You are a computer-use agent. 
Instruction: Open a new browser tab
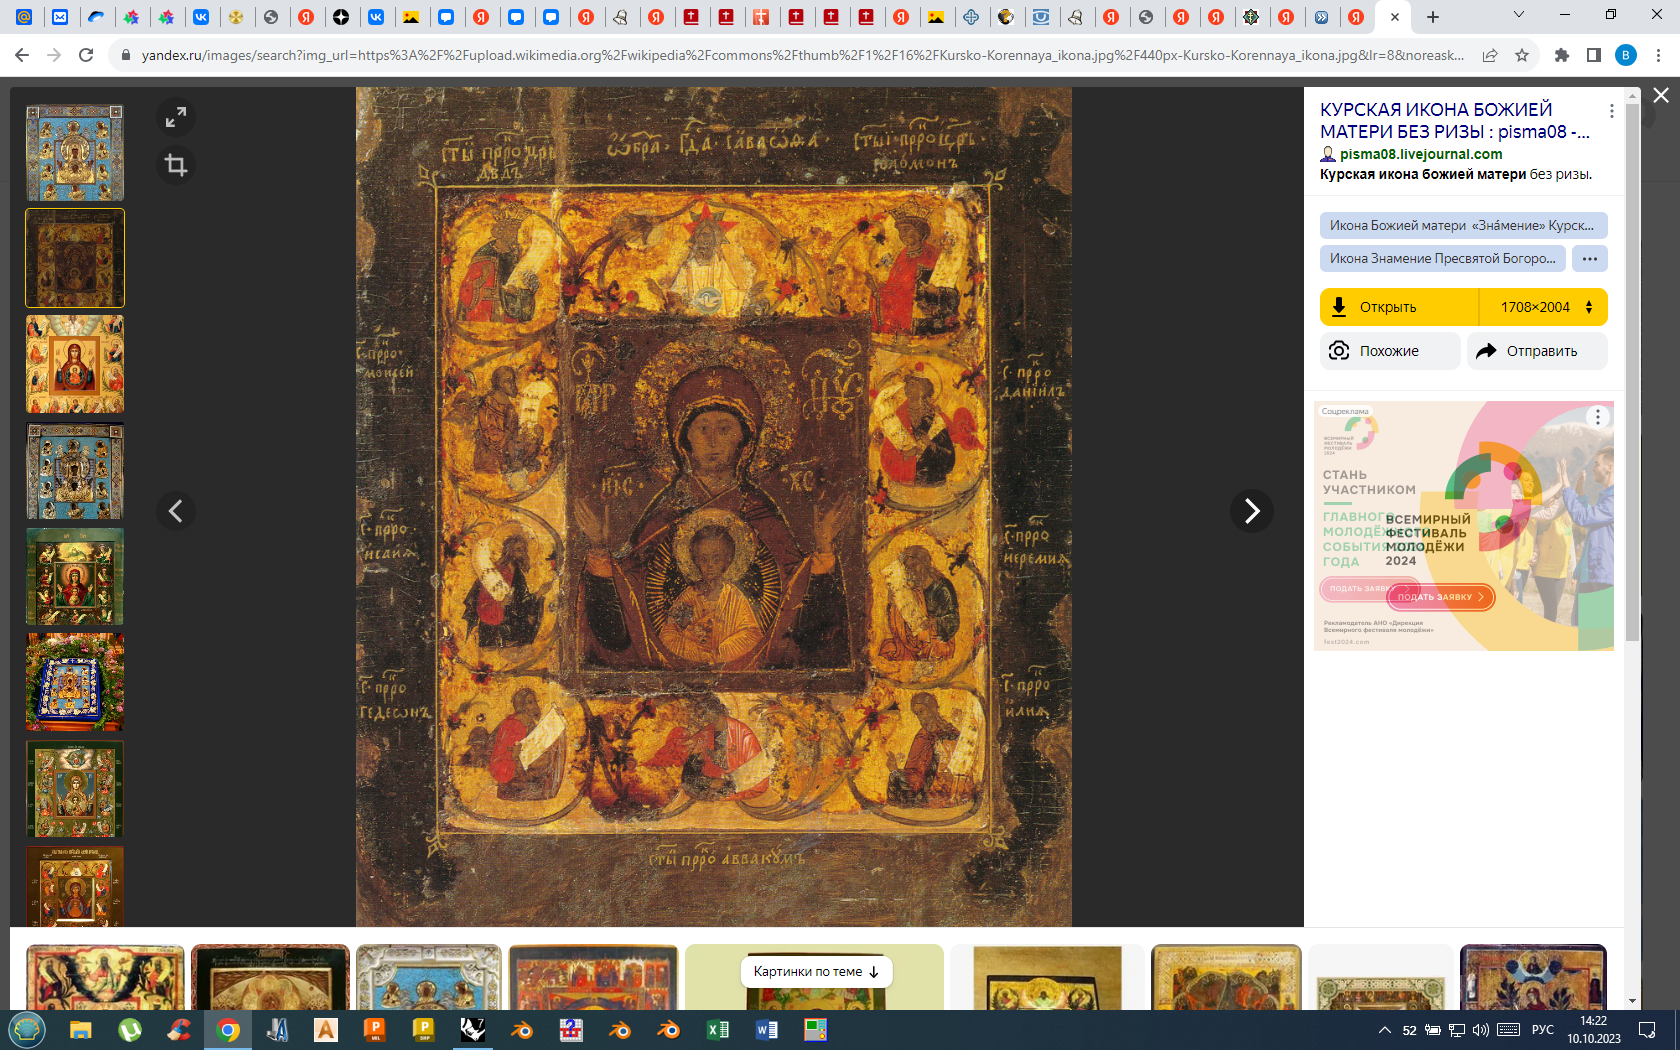click(x=1433, y=17)
